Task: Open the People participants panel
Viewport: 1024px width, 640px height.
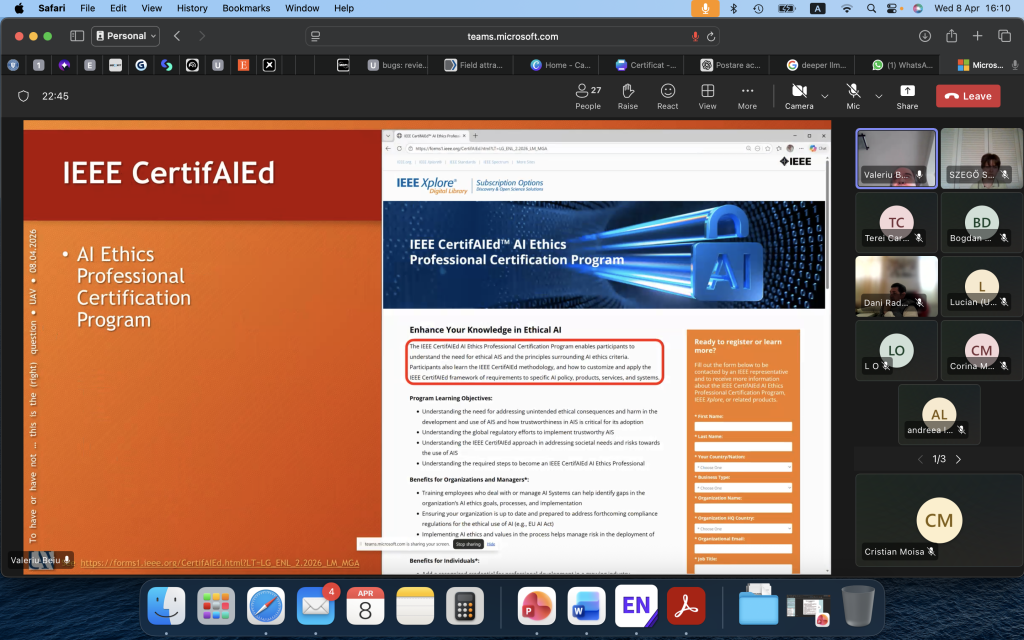Action: [x=588, y=96]
